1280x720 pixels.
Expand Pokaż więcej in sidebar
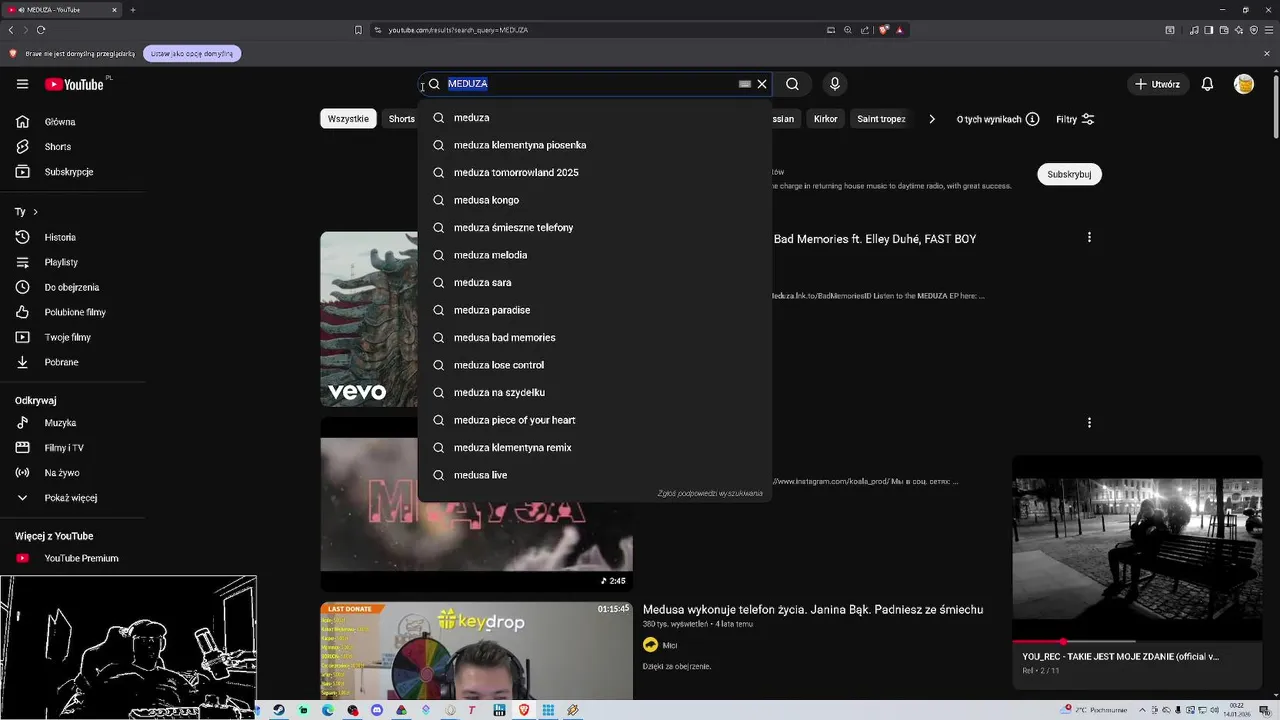[72, 498]
